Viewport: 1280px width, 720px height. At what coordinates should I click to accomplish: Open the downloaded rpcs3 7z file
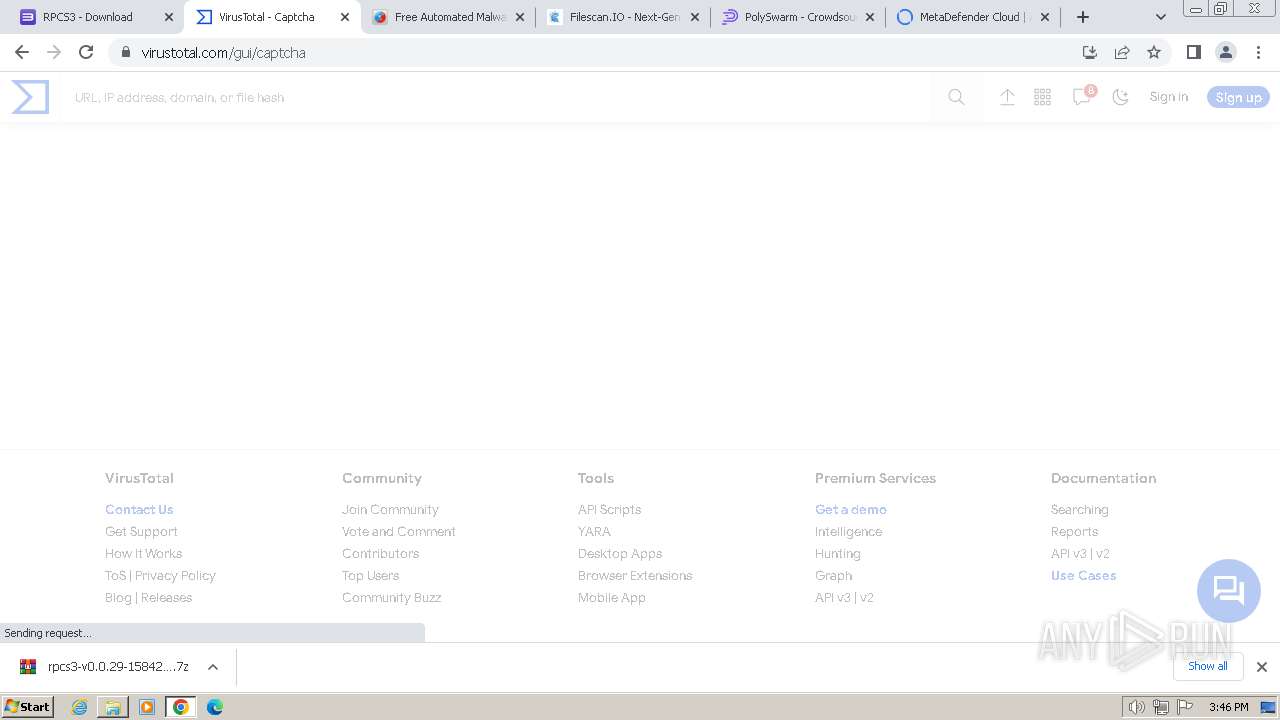105,667
